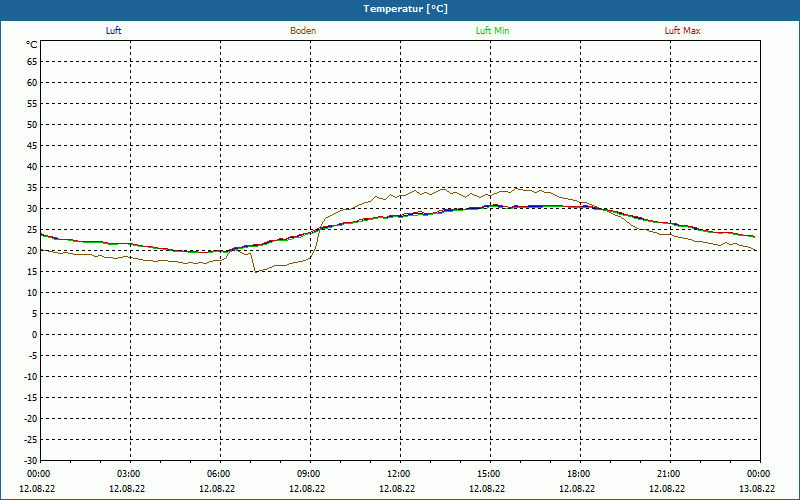This screenshot has height=500, width=800.
Task: Click the 45 axis value
Action: tap(32, 145)
